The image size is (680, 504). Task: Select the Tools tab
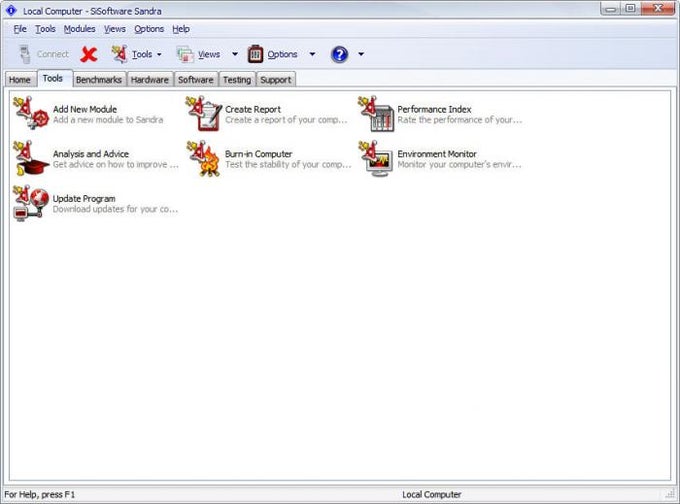[53, 79]
